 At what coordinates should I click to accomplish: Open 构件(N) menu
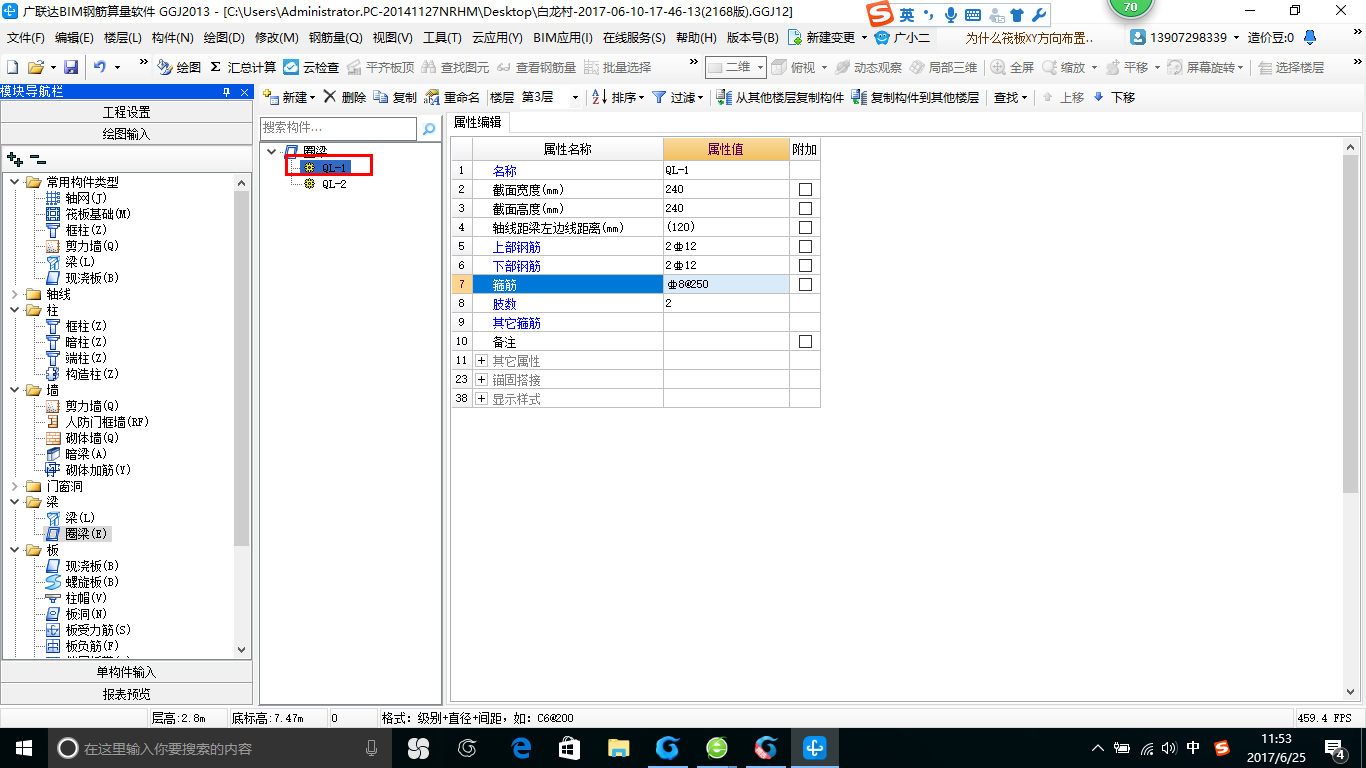[x=173, y=37]
